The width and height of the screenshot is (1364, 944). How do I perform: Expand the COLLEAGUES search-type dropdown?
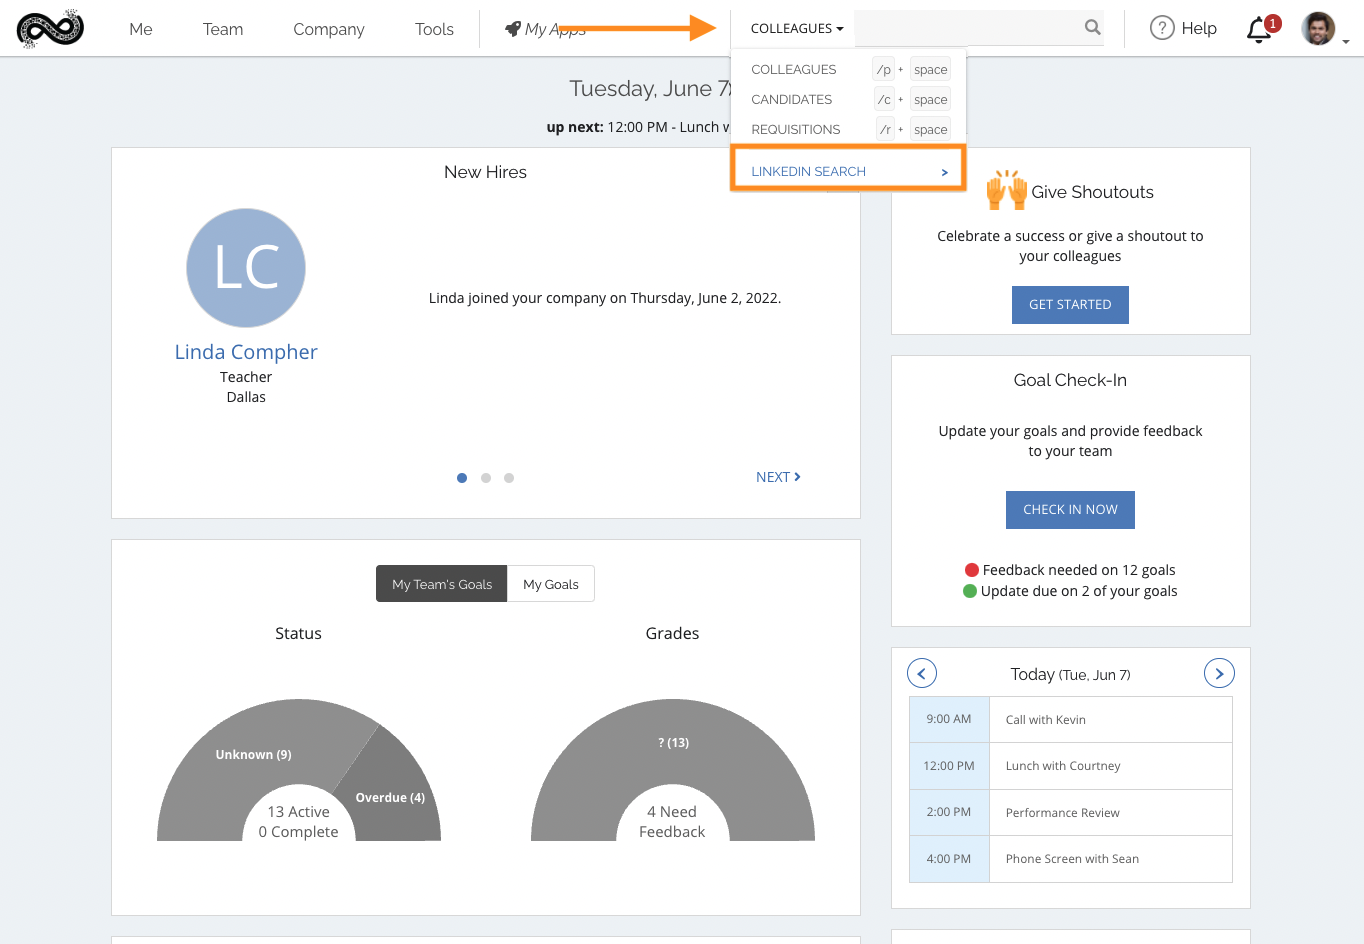click(x=797, y=28)
